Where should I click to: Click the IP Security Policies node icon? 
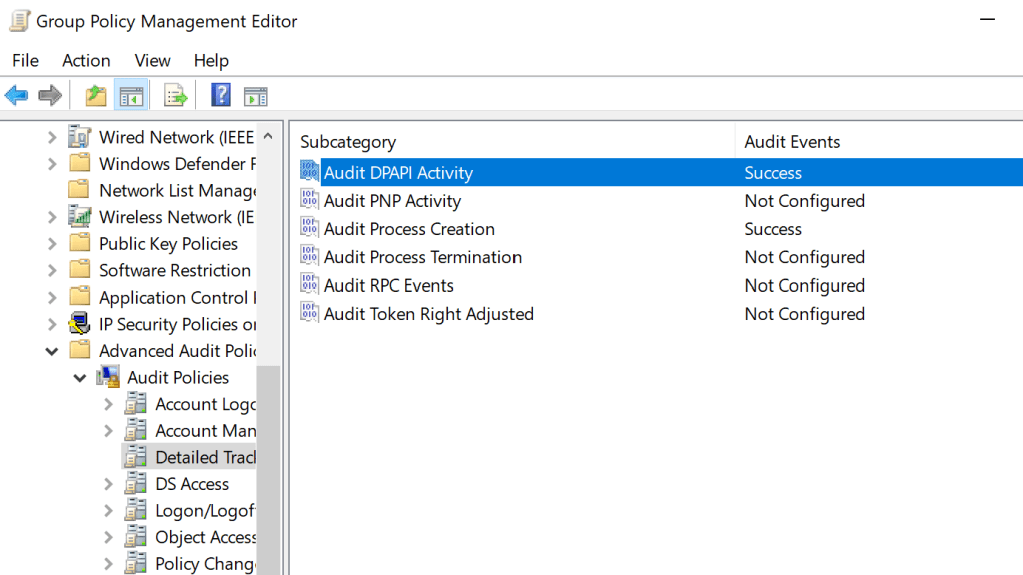(x=79, y=324)
